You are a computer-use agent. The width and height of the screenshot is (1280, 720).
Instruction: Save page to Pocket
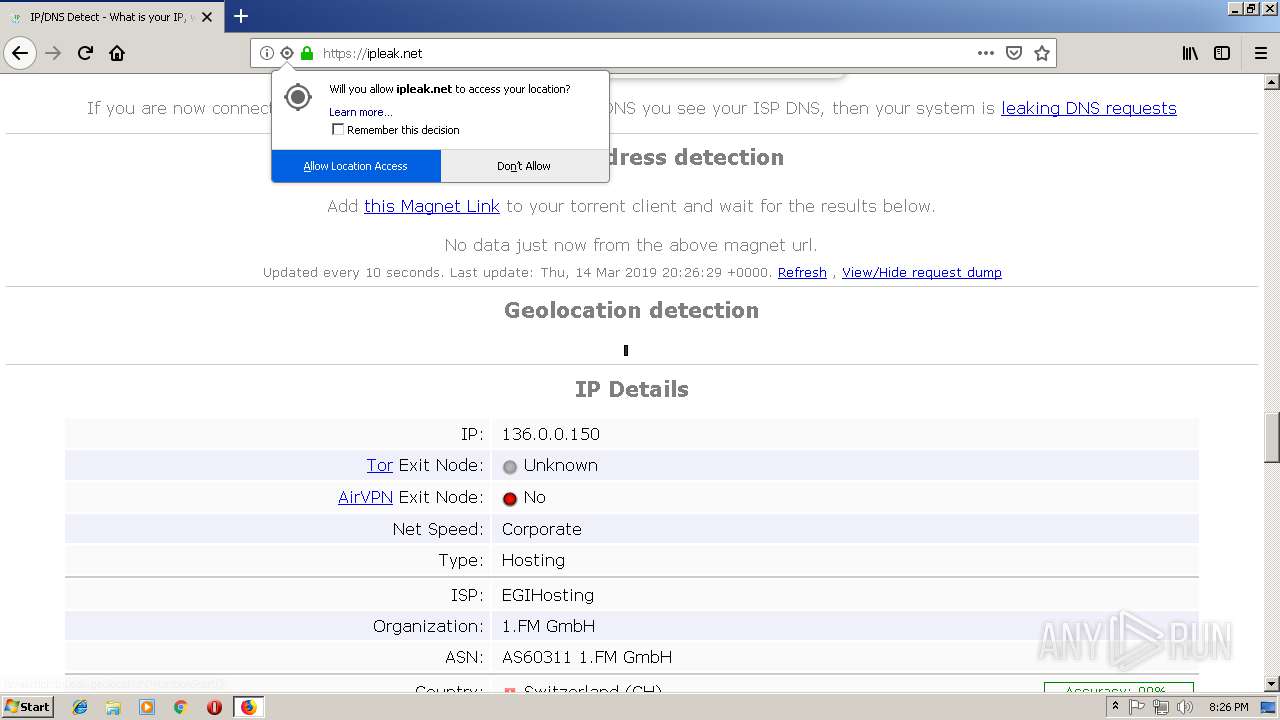pyautogui.click(x=1014, y=53)
